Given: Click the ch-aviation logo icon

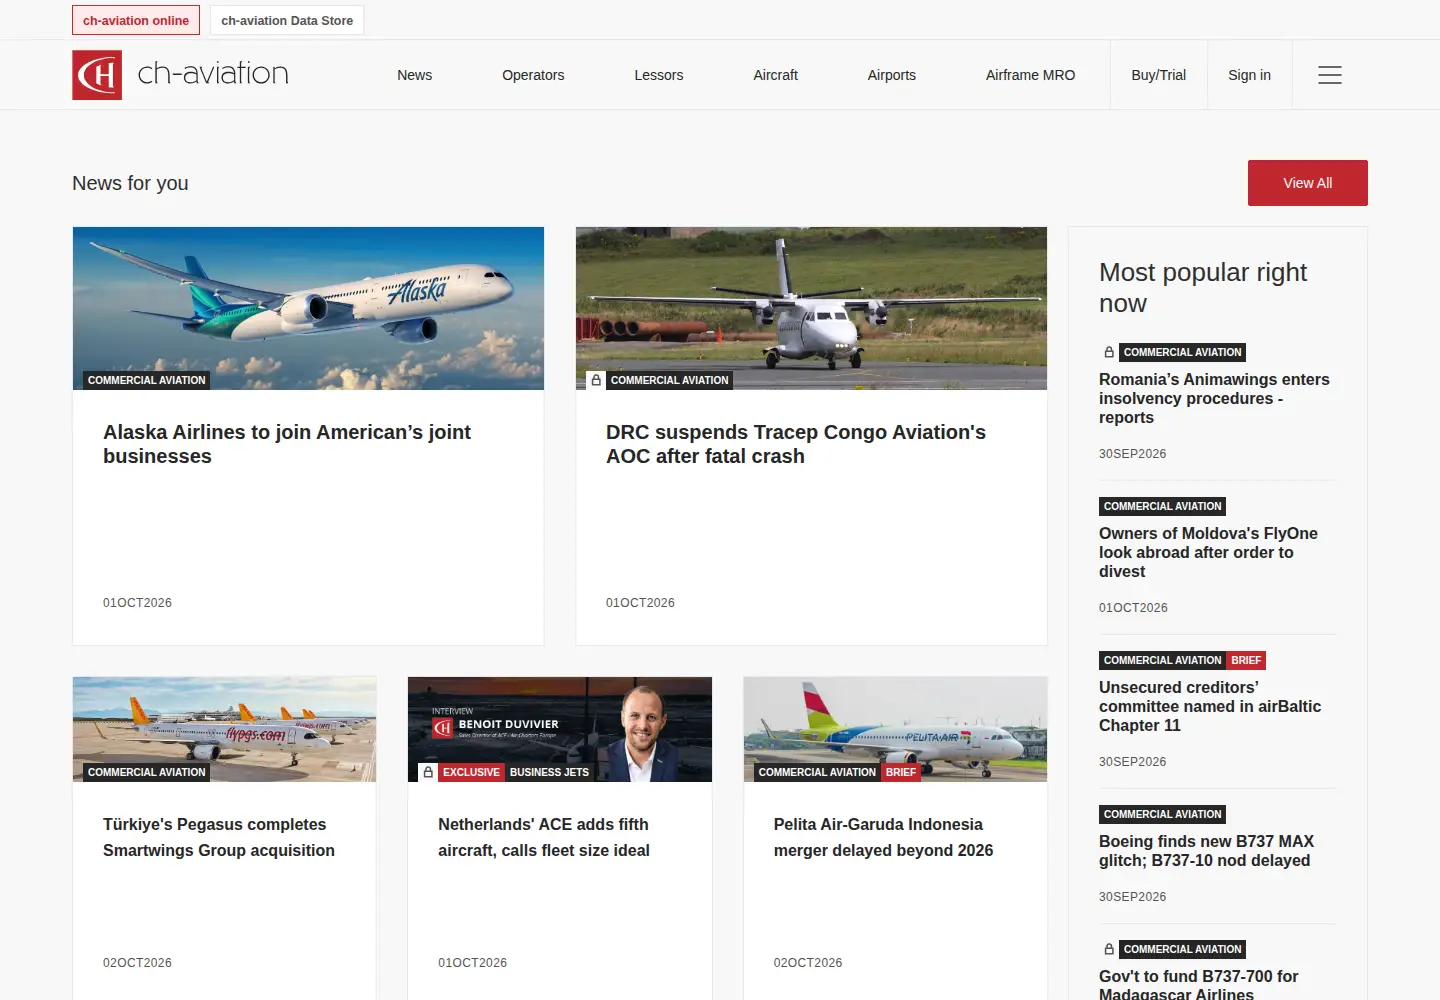Looking at the screenshot, I should 97,75.
